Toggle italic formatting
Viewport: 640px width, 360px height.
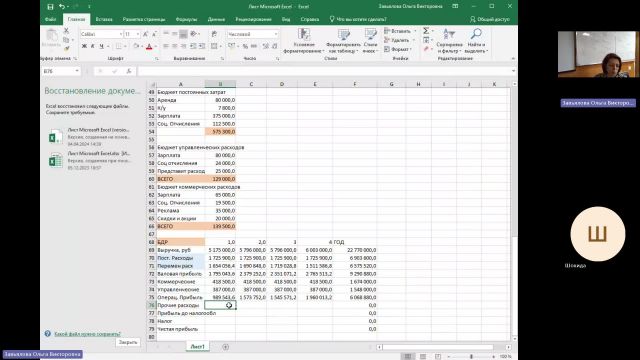[x=93, y=46]
